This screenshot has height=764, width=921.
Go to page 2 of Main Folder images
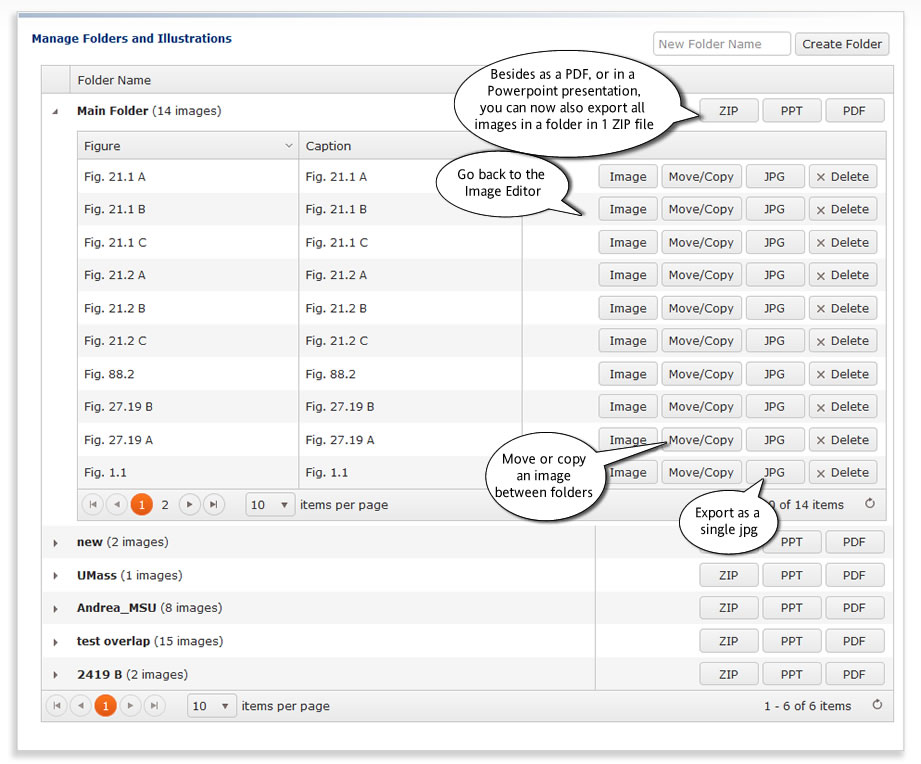[166, 505]
